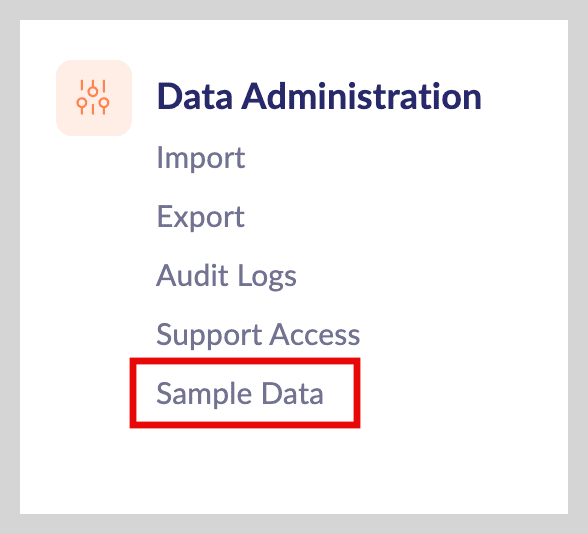Image resolution: width=588 pixels, height=534 pixels.
Task: Select the highlighted Sample Data option
Action: click(240, 393)
